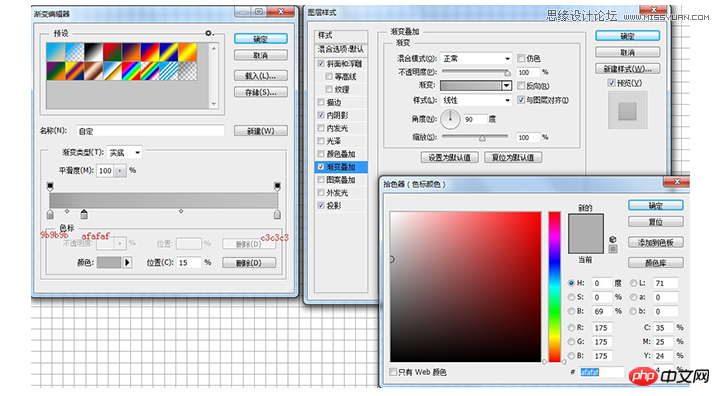Select the foreground-to-transparent checker gradient preset
The image size is (720, 396).
[74, 52]
